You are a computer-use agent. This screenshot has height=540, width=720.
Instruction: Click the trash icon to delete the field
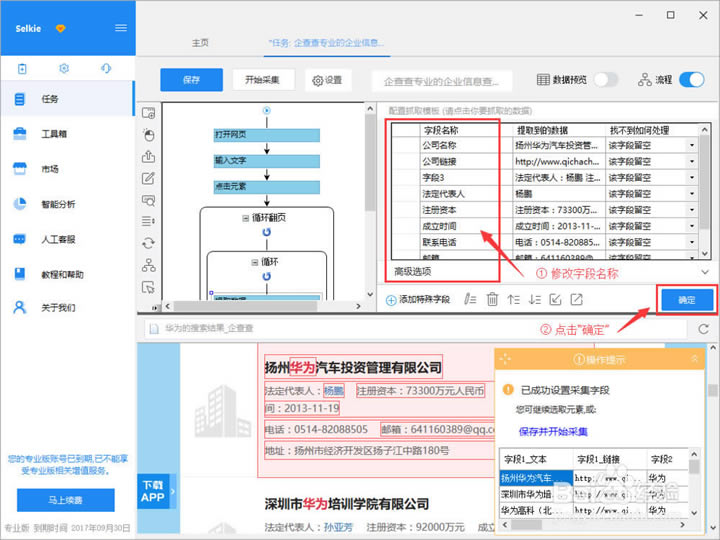(492, 299)
